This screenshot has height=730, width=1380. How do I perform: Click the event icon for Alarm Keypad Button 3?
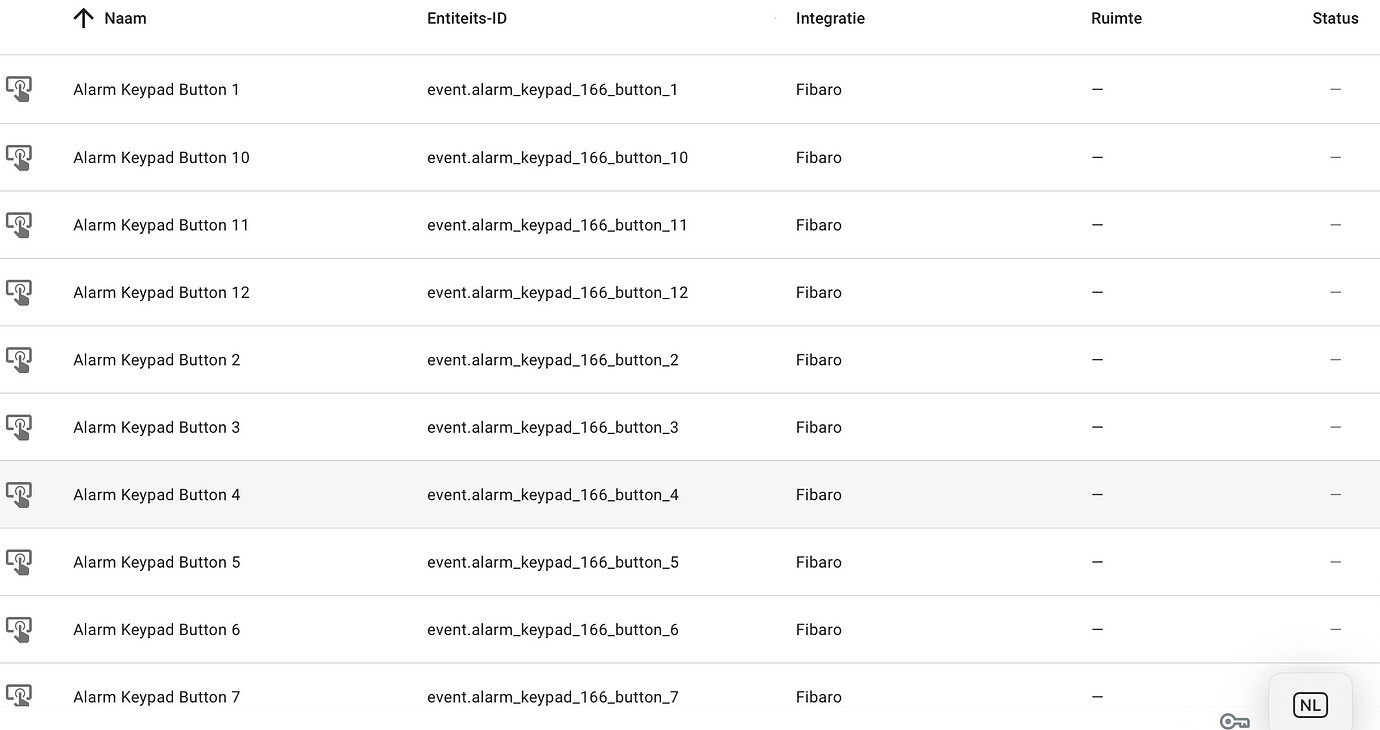click(x=19, y=427)
